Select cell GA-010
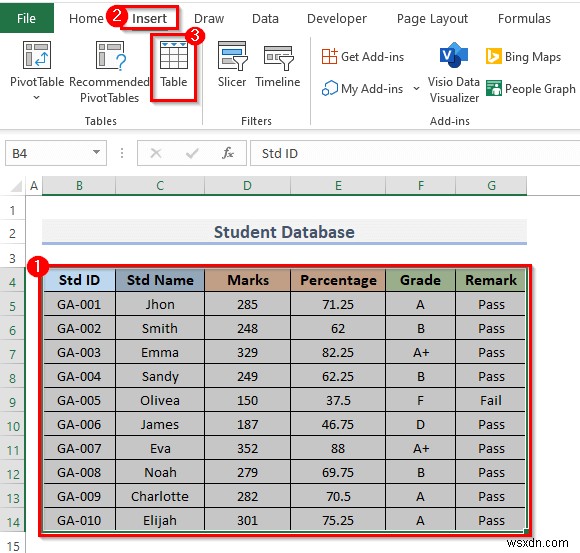 coord(79,520)
